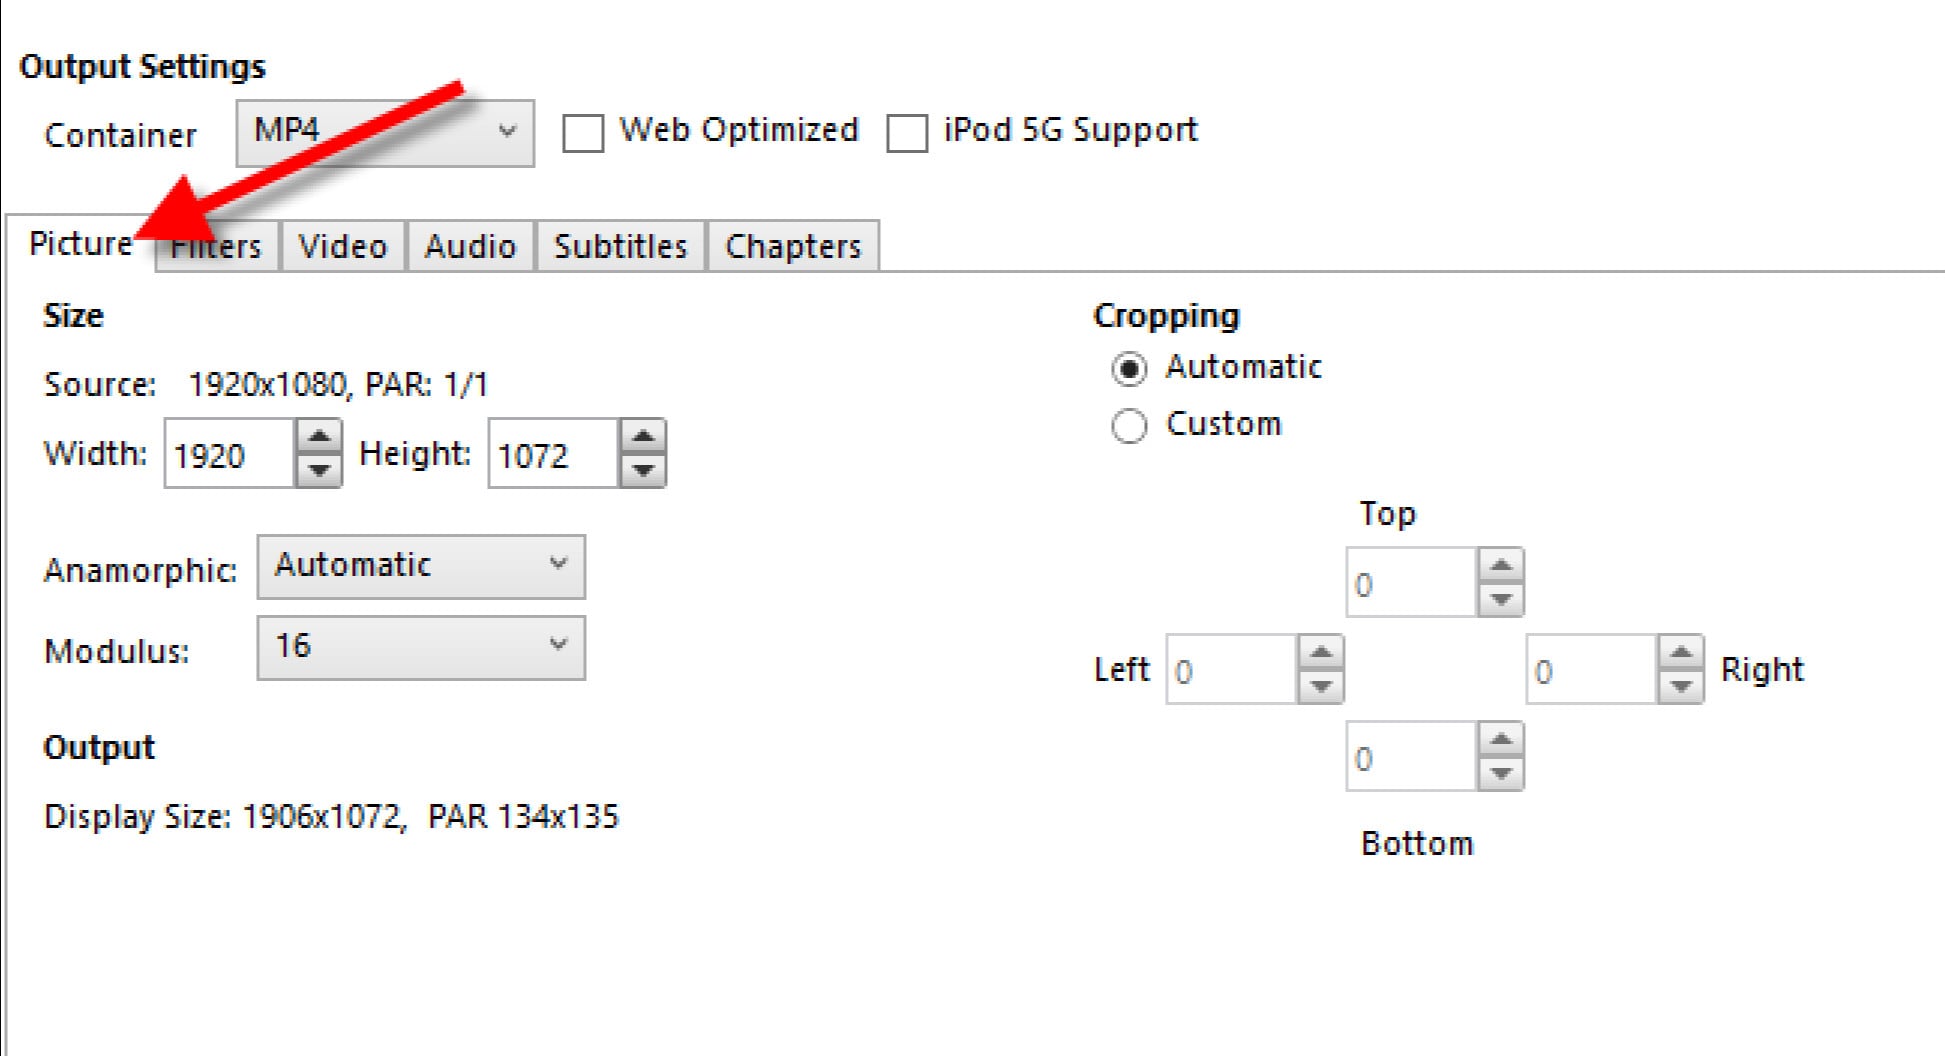Increase the Width value with up arrow
This screenshot has height=1056, width=1945.
pos(319,437)
